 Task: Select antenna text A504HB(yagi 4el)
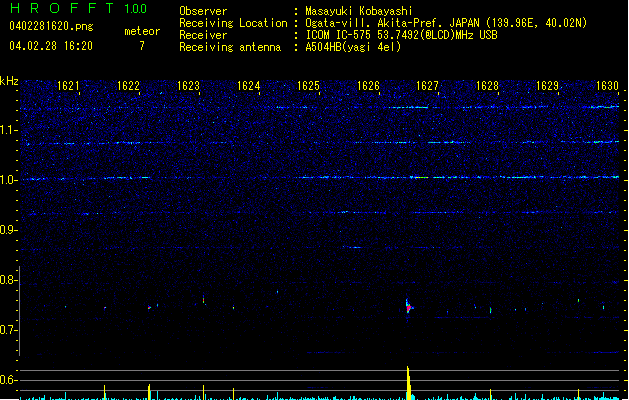click(x=353, y=47)
